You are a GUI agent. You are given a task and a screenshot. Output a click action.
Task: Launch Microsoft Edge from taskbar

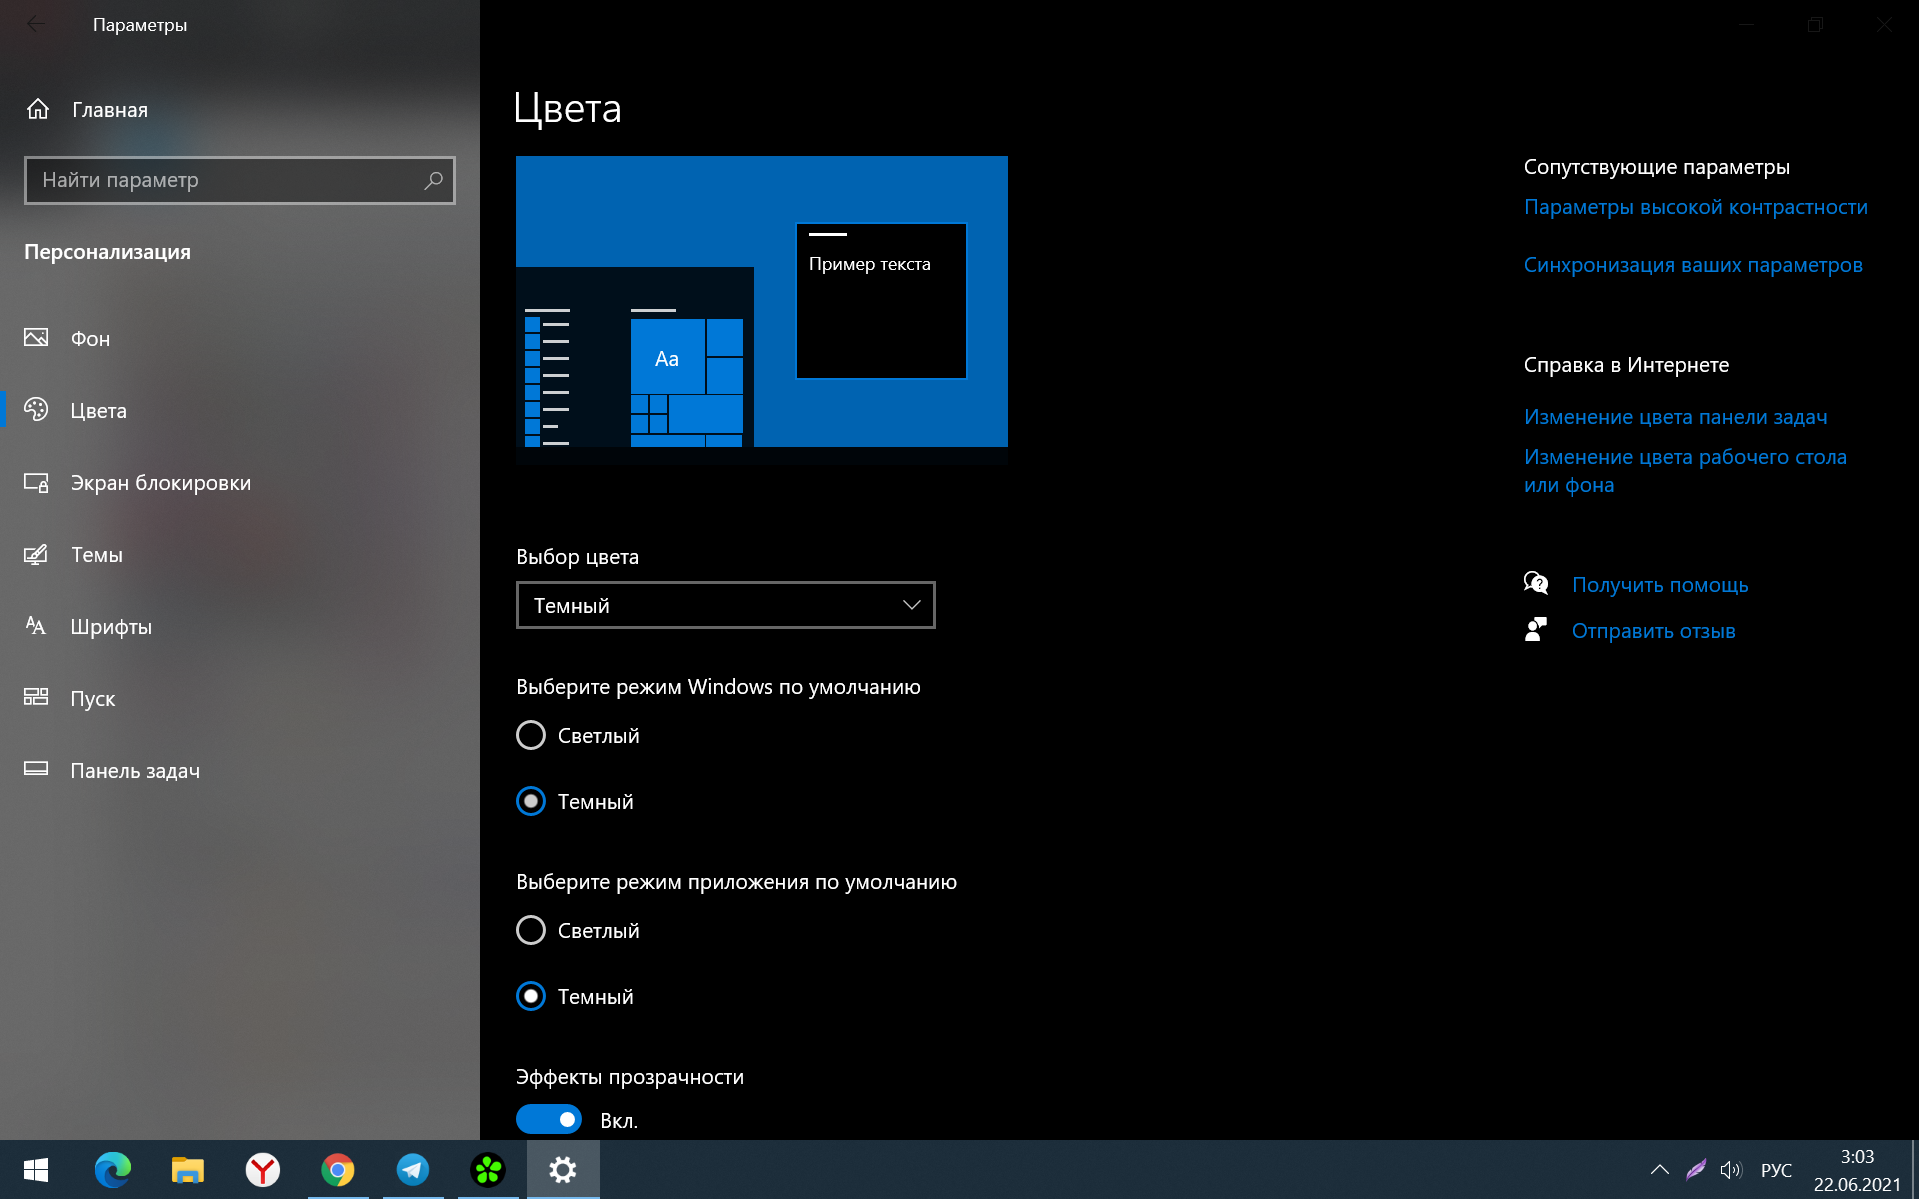(x=112, y=1170)
